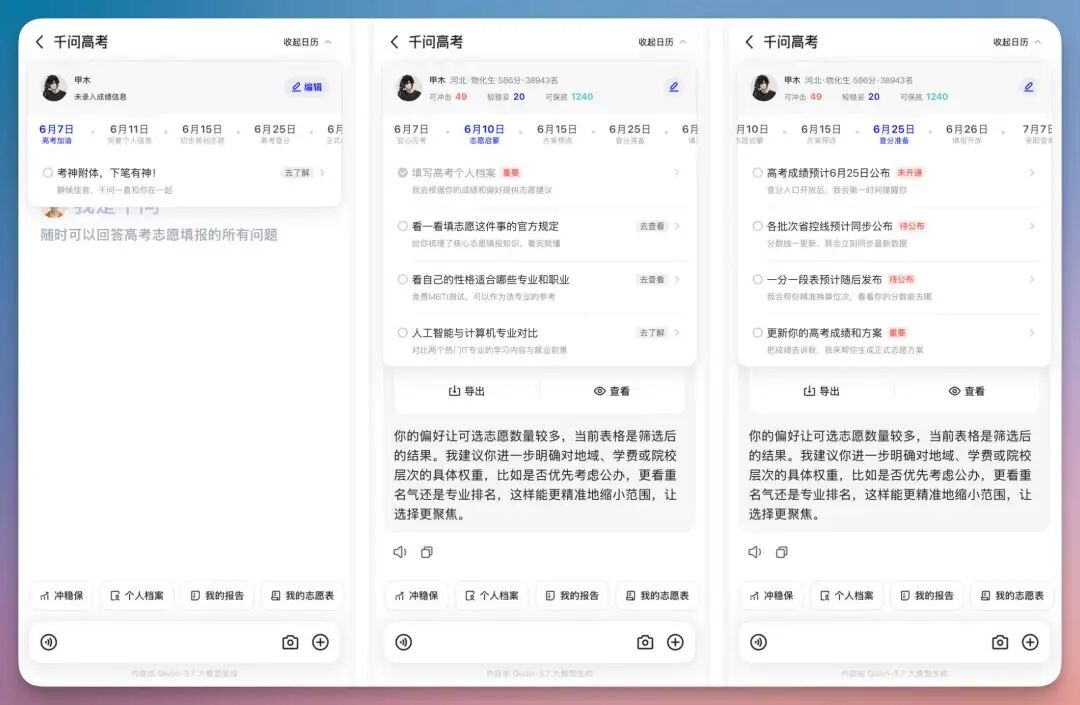Go back using right screen's back arrow
Image resolution: width=1080 pixels, height=705 pixels.
tap(749, 42)
